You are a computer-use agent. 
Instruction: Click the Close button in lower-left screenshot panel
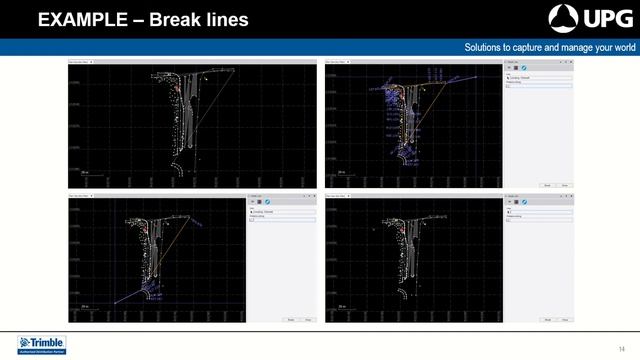(308, 320)
